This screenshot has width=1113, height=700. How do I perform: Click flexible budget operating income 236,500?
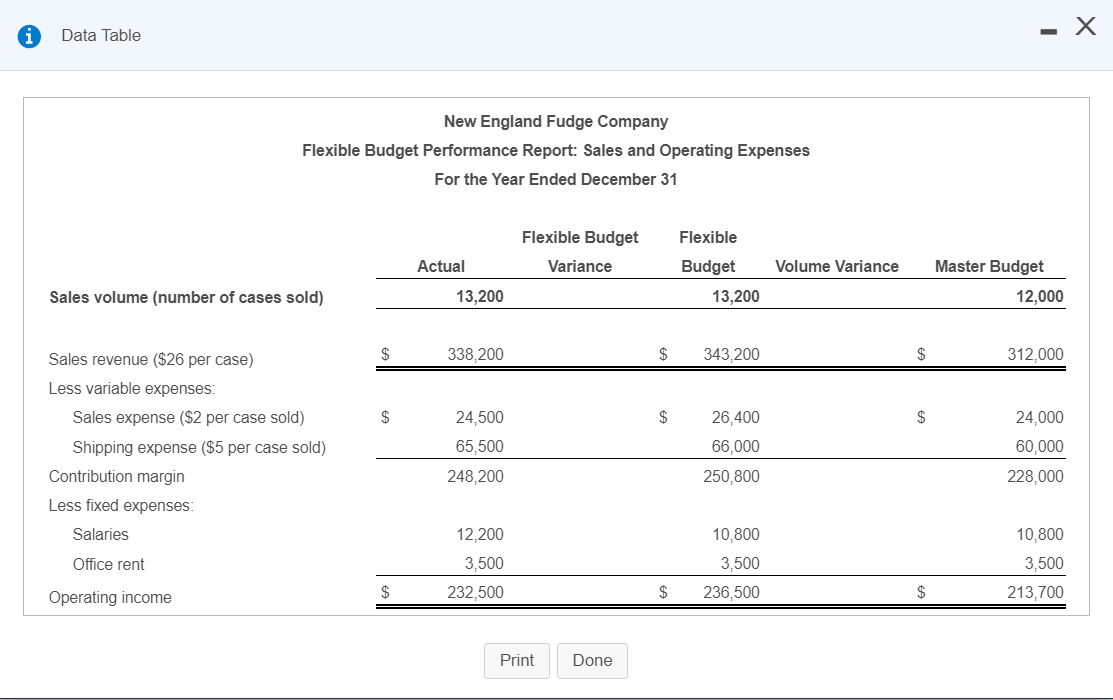732,592
